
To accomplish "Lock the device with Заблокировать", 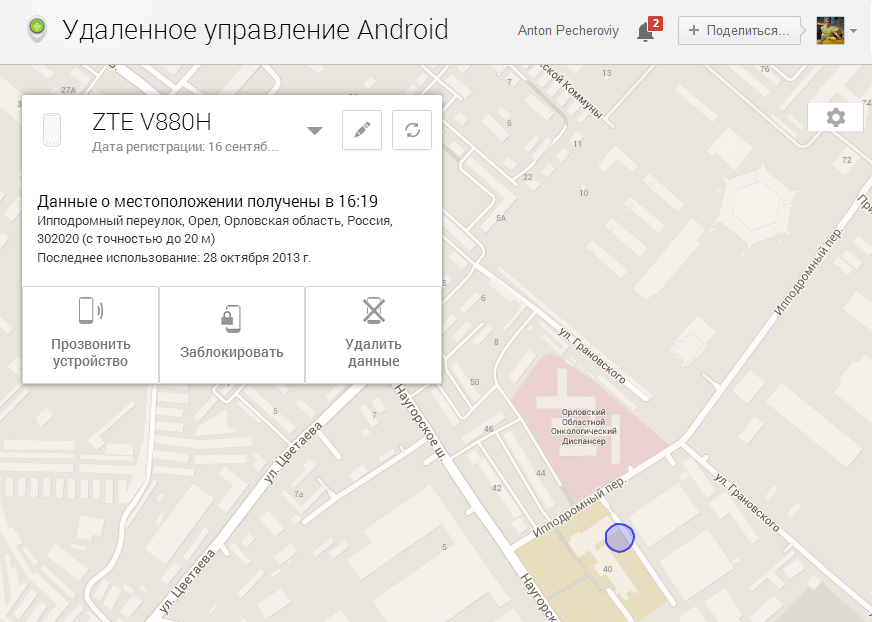I will tap(232, 335).
